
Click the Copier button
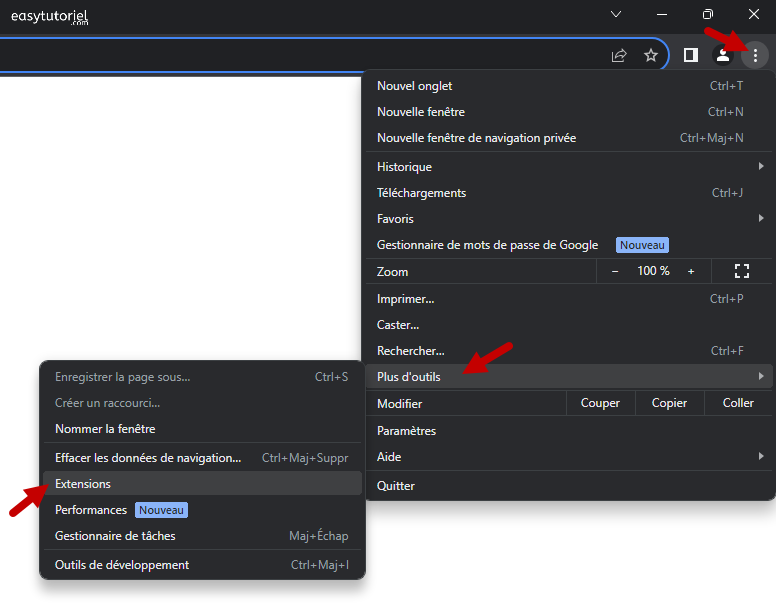pos(669,403)
